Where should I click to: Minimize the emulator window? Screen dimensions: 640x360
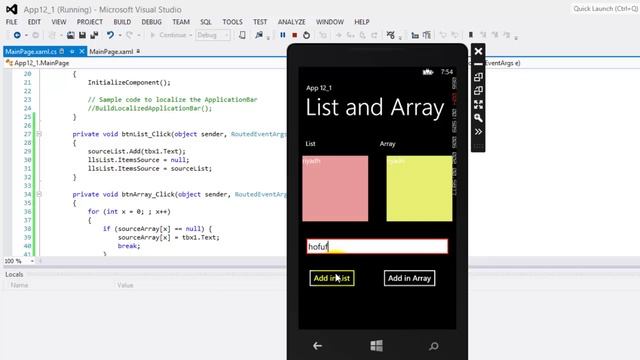pos(478,64)
